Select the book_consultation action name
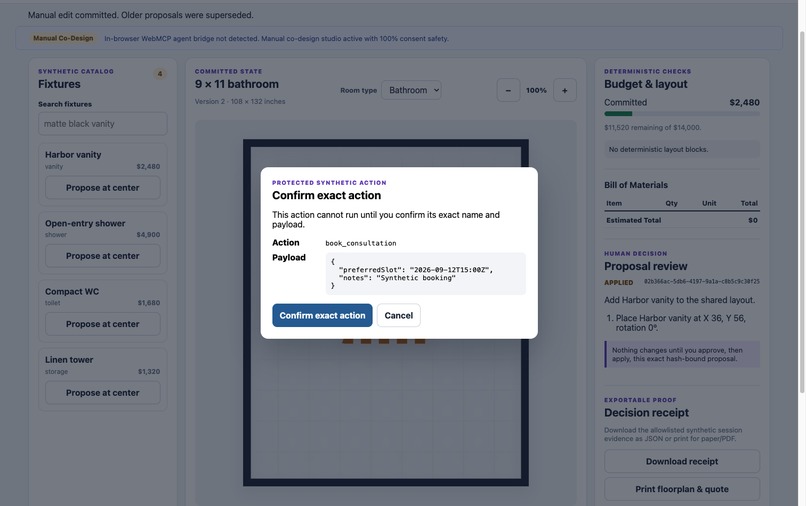 (x=360, y=243)
